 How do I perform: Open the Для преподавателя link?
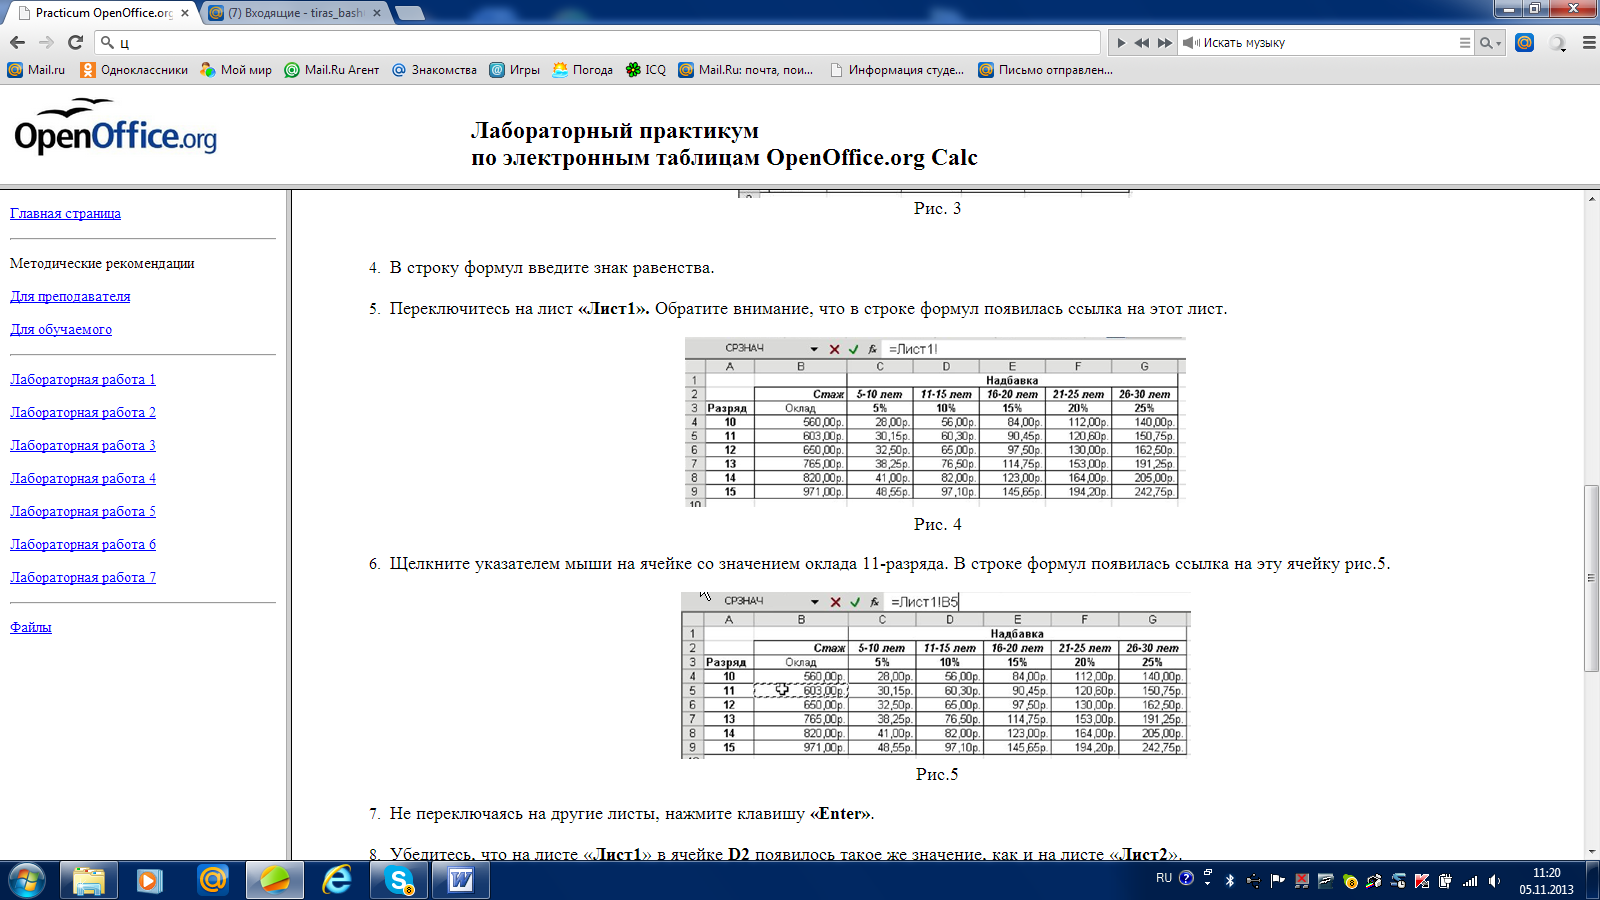(x=70, y=296)
